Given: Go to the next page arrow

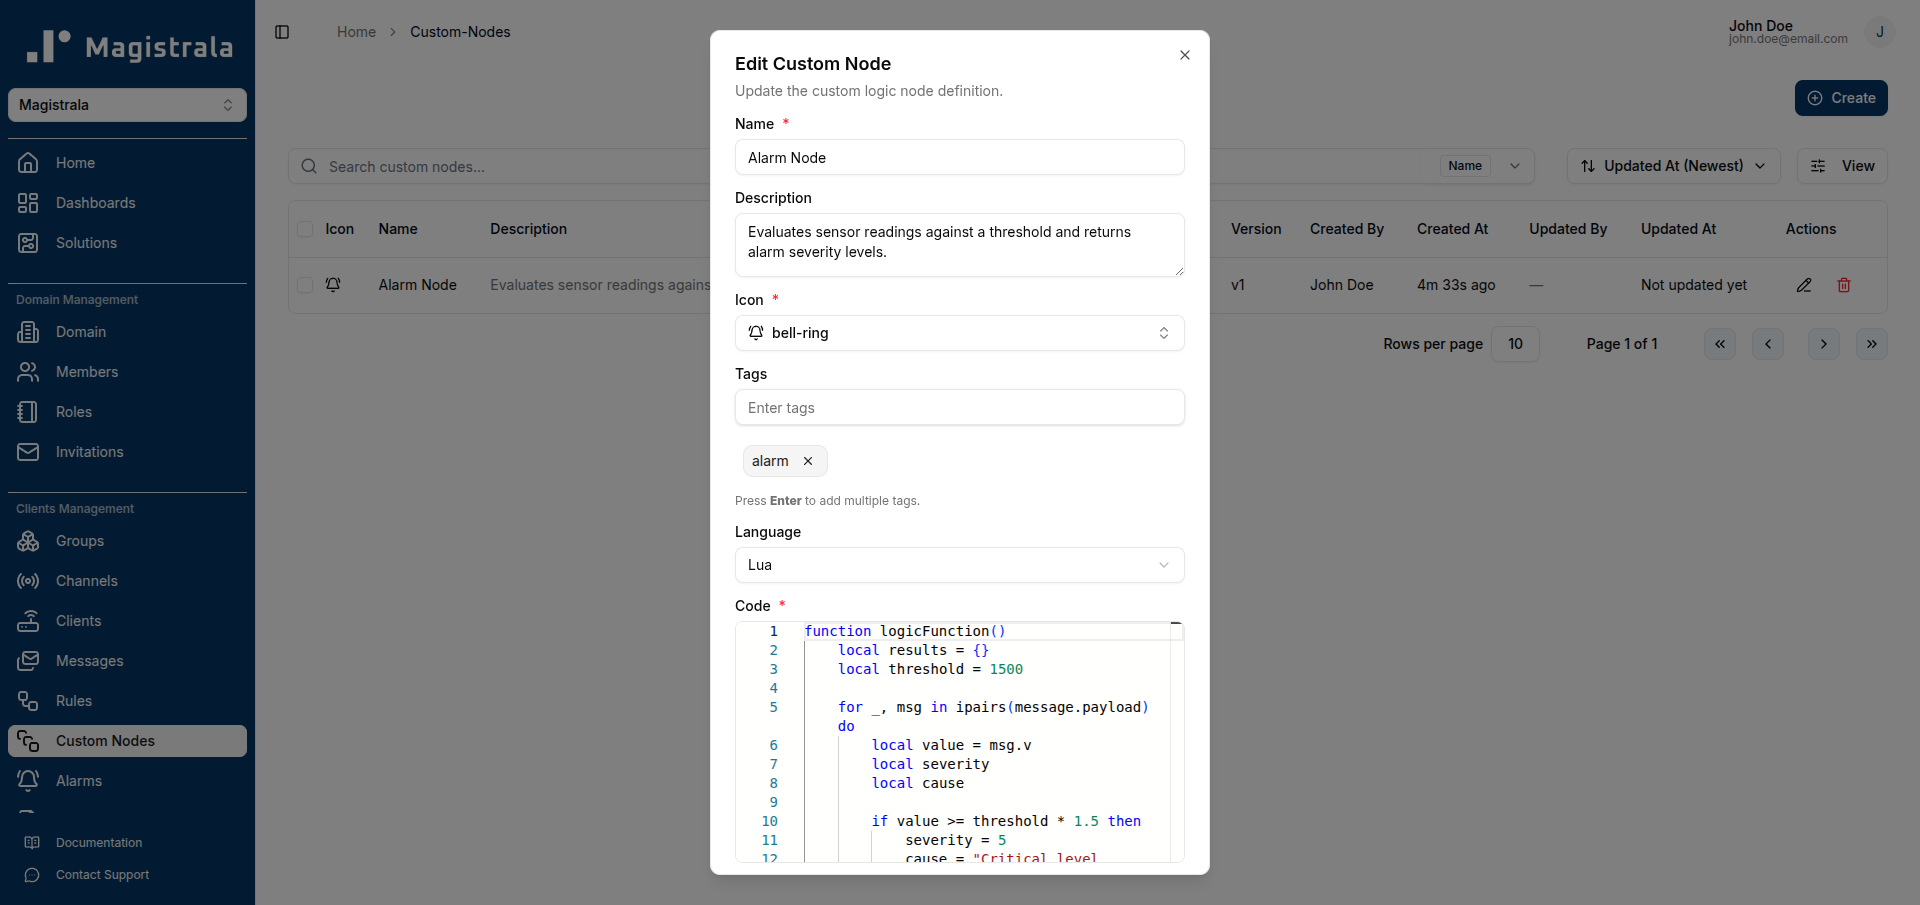Looking at the screenshot, I should tap(1824, 344).
